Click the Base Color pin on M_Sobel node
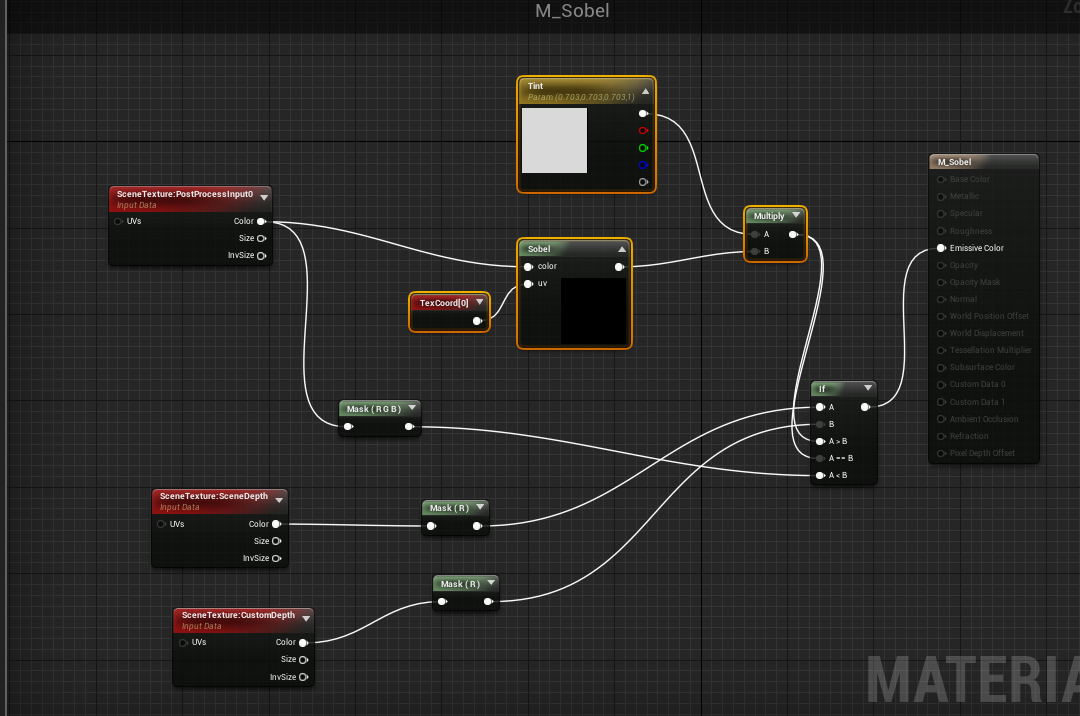Image resolution: width=1080 pixels, height=716 pixels. [x=940, y=179]
